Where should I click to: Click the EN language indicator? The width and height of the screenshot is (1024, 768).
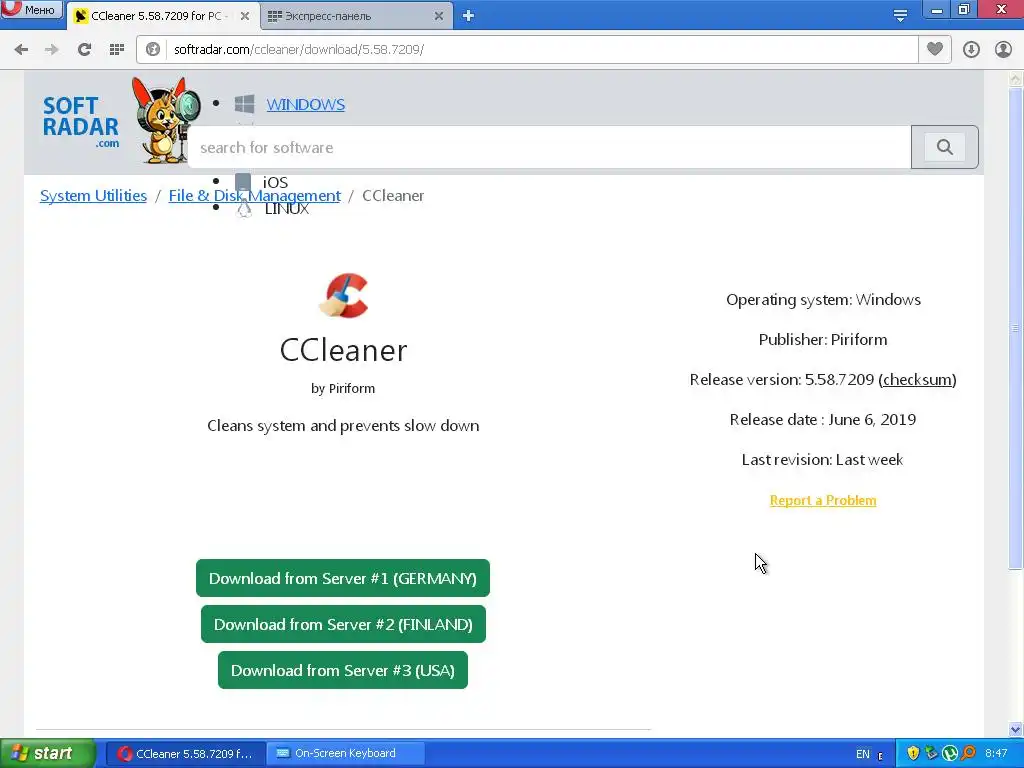[863, 754]
